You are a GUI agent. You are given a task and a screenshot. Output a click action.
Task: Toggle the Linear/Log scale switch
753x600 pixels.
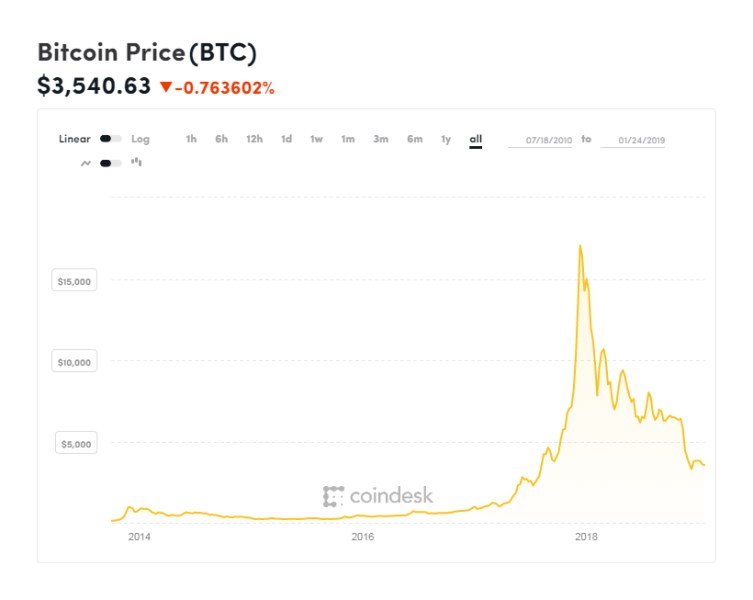[111, 139]
